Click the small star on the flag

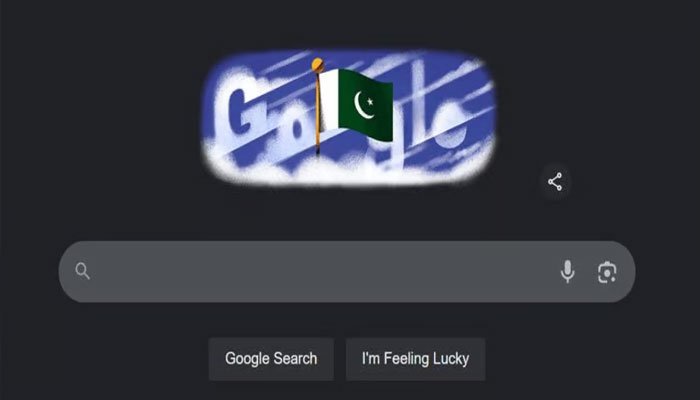[370, 102]
